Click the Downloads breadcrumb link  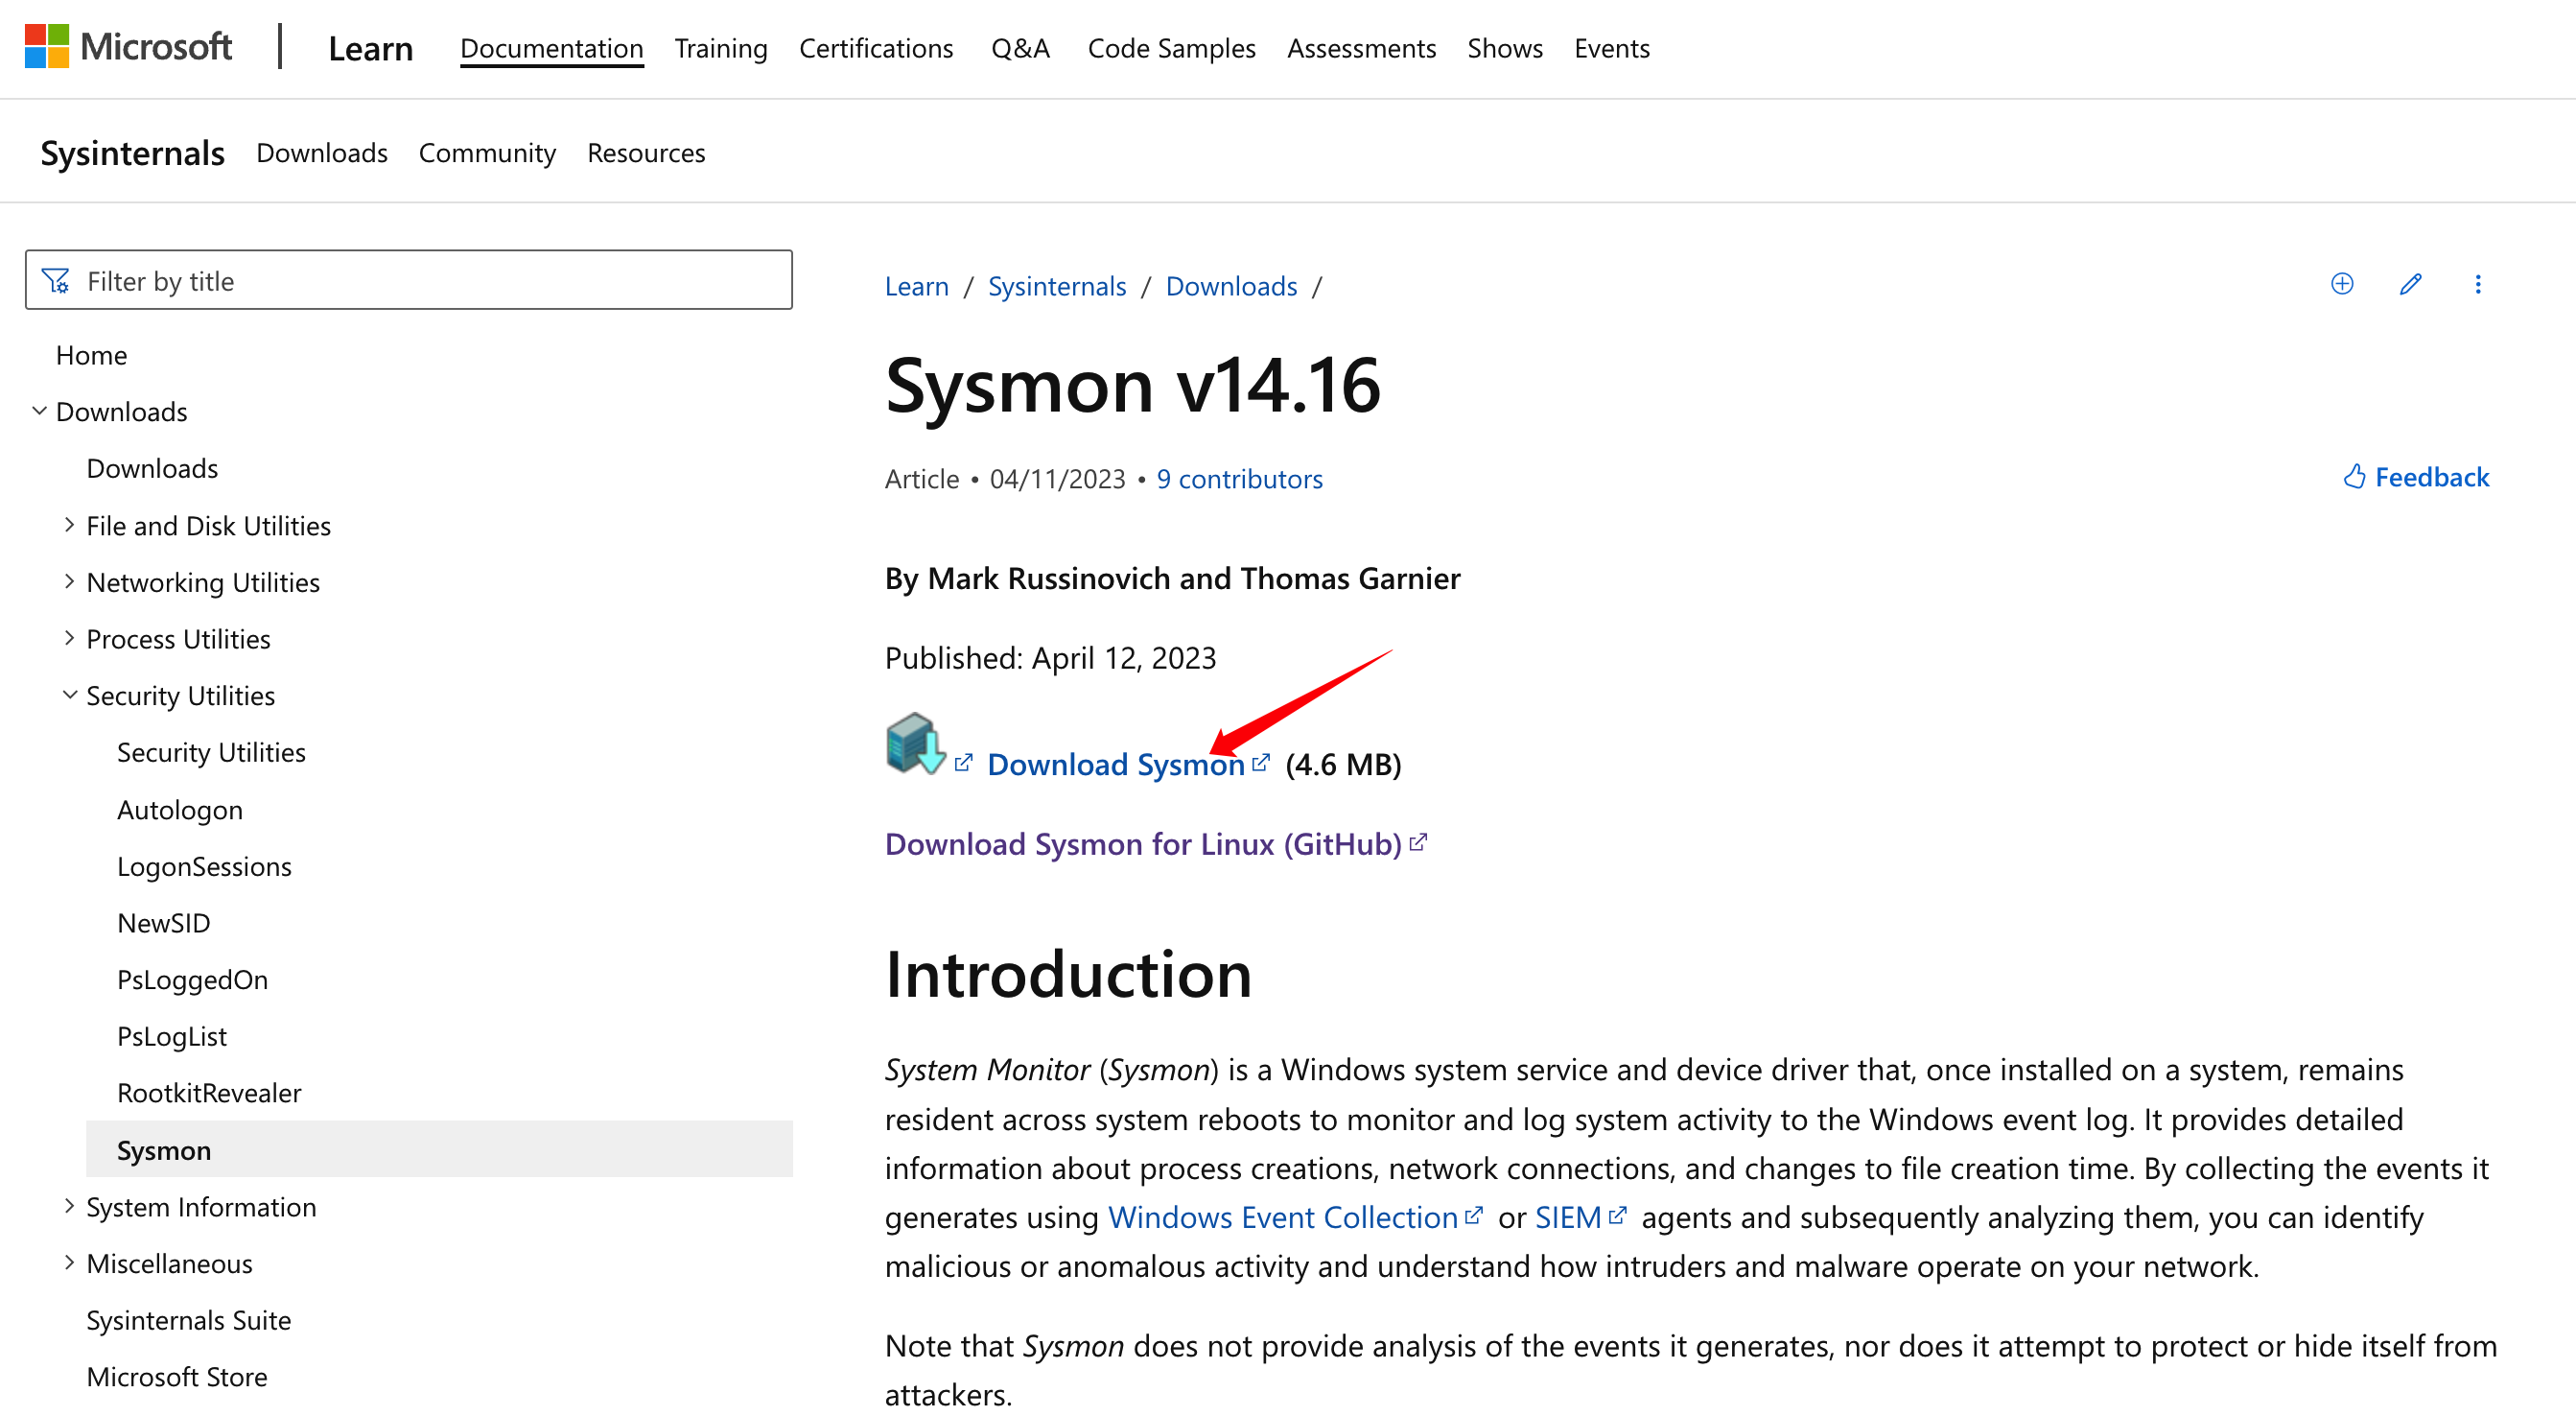[x=1230, y=286]
